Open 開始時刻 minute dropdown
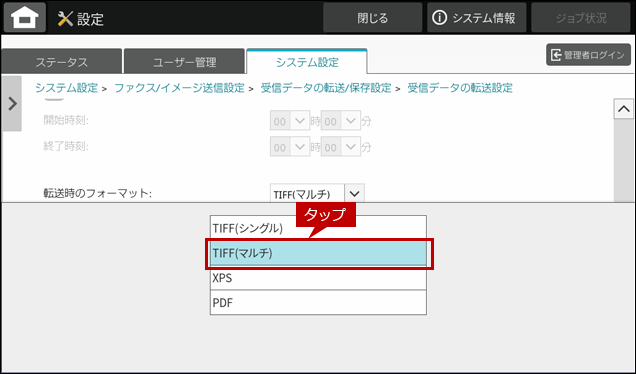The height and width of the screenshot is (374, 636). [x=341, y=120]
